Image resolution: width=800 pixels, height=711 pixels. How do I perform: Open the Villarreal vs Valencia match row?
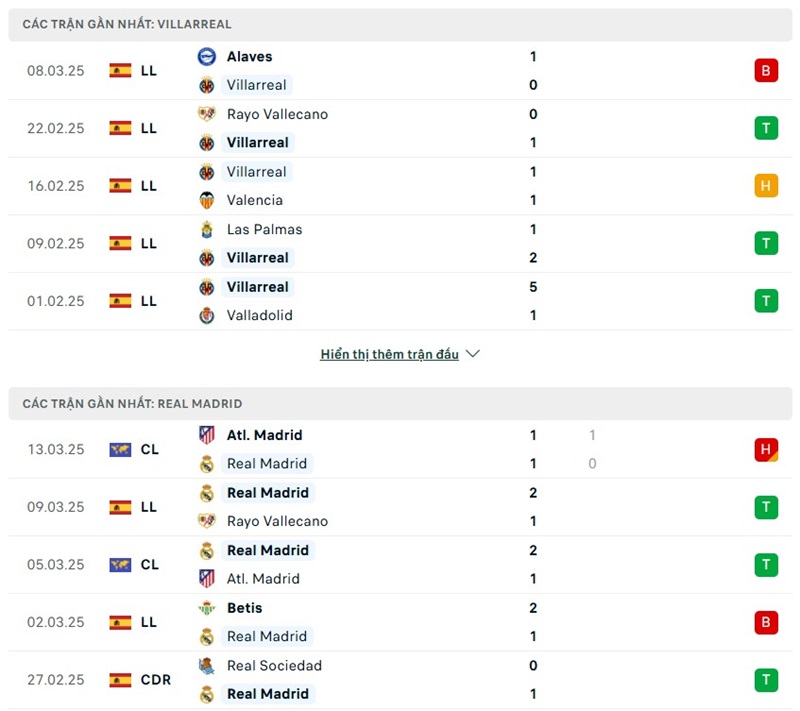pos(400,186)
